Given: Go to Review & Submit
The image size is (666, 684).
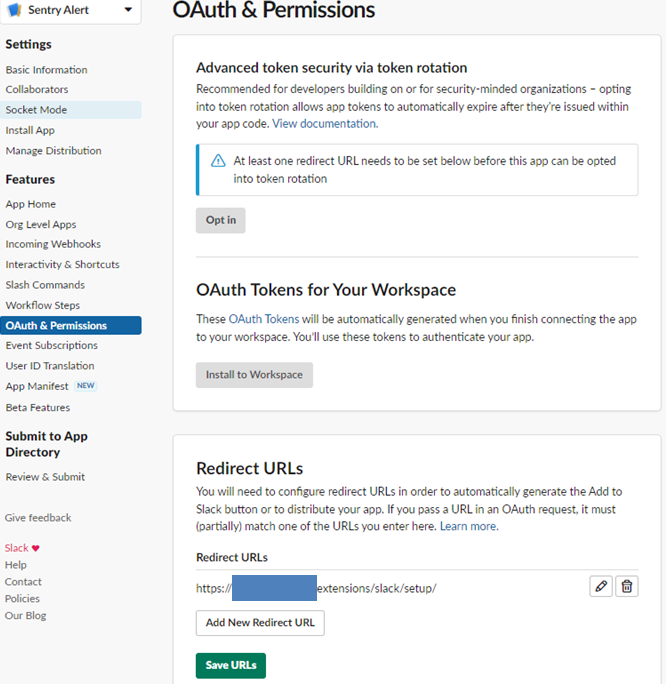Looking at the screenshot, I should [x=45, y=477].
